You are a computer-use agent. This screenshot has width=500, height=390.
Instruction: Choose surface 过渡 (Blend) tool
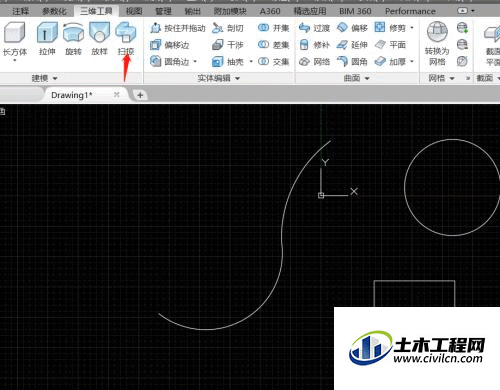click(x=314, y=28)
